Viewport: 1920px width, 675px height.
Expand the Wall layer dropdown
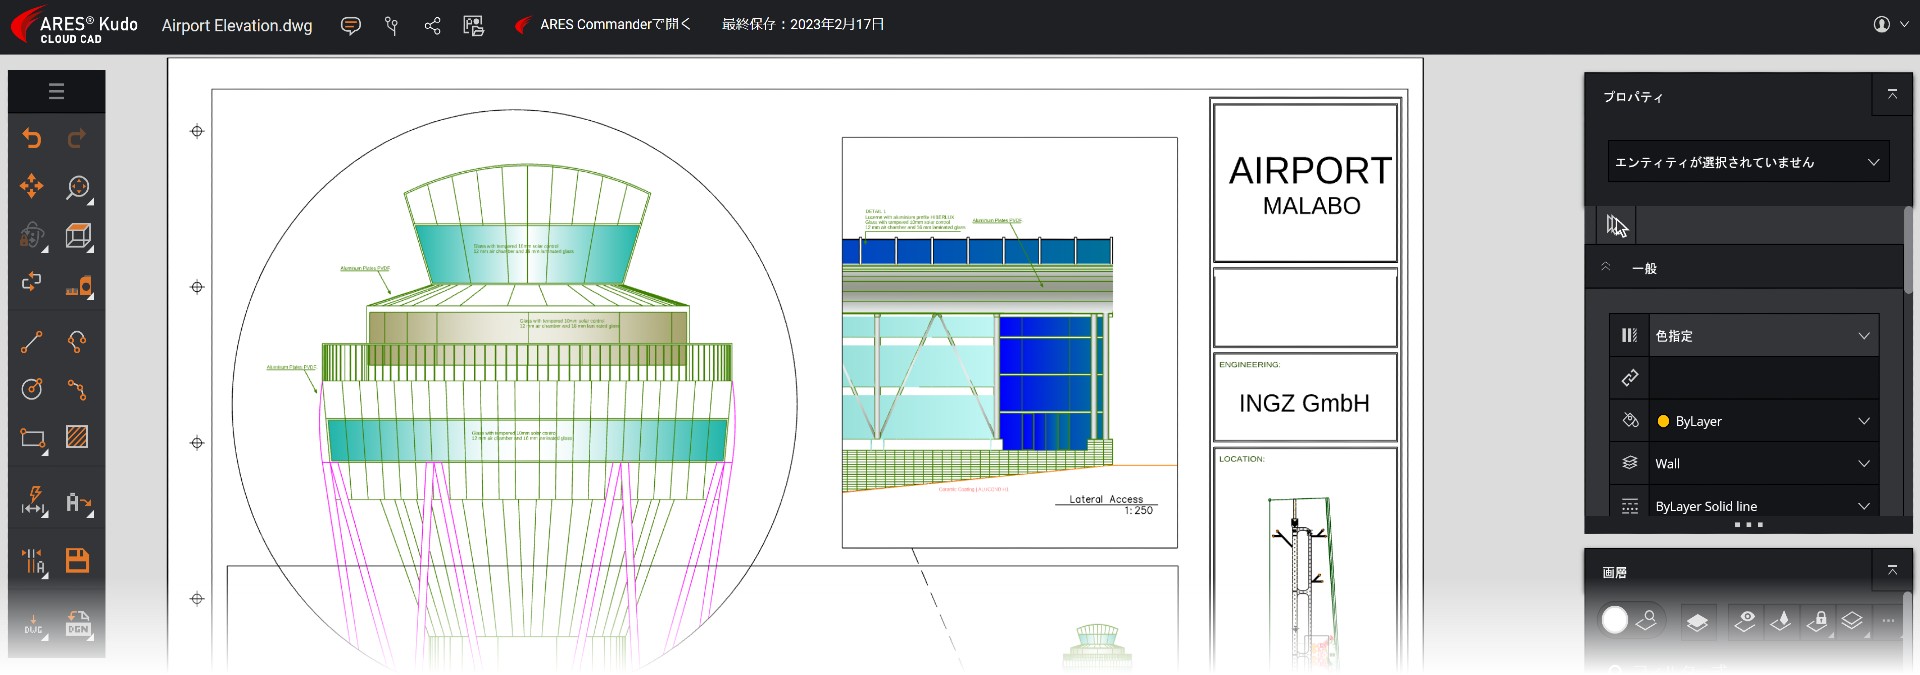click(1762, 464)
